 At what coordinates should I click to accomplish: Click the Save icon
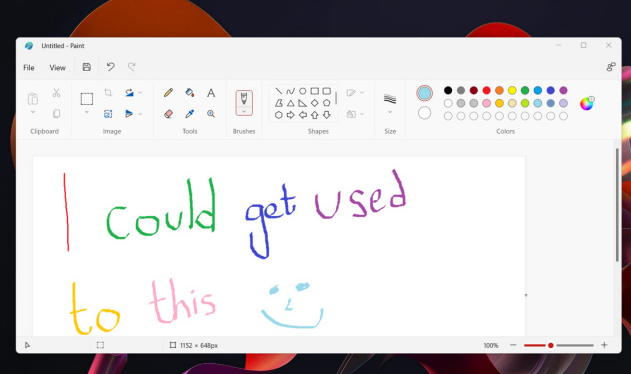87,67
